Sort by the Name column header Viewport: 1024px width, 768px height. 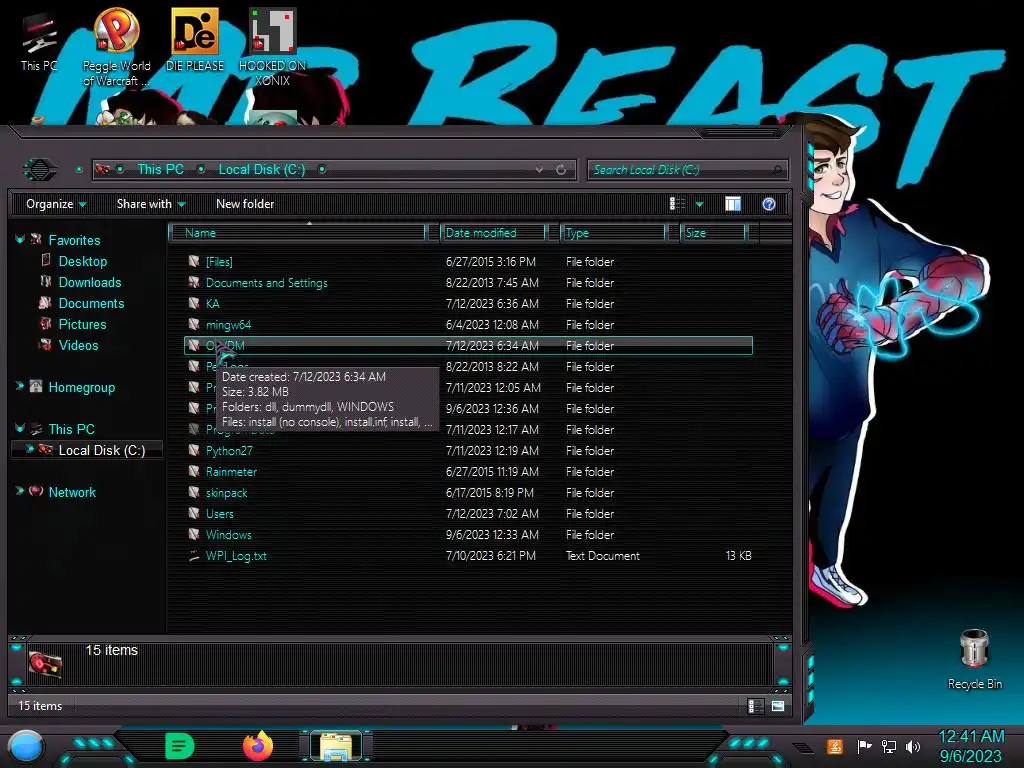[x=298, y=232]
